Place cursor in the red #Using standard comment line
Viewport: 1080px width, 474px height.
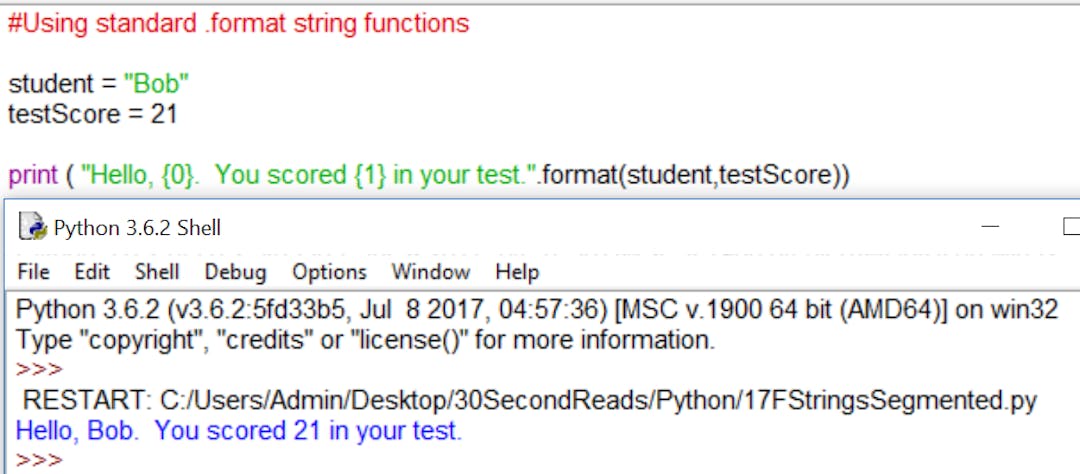(238, 23)
